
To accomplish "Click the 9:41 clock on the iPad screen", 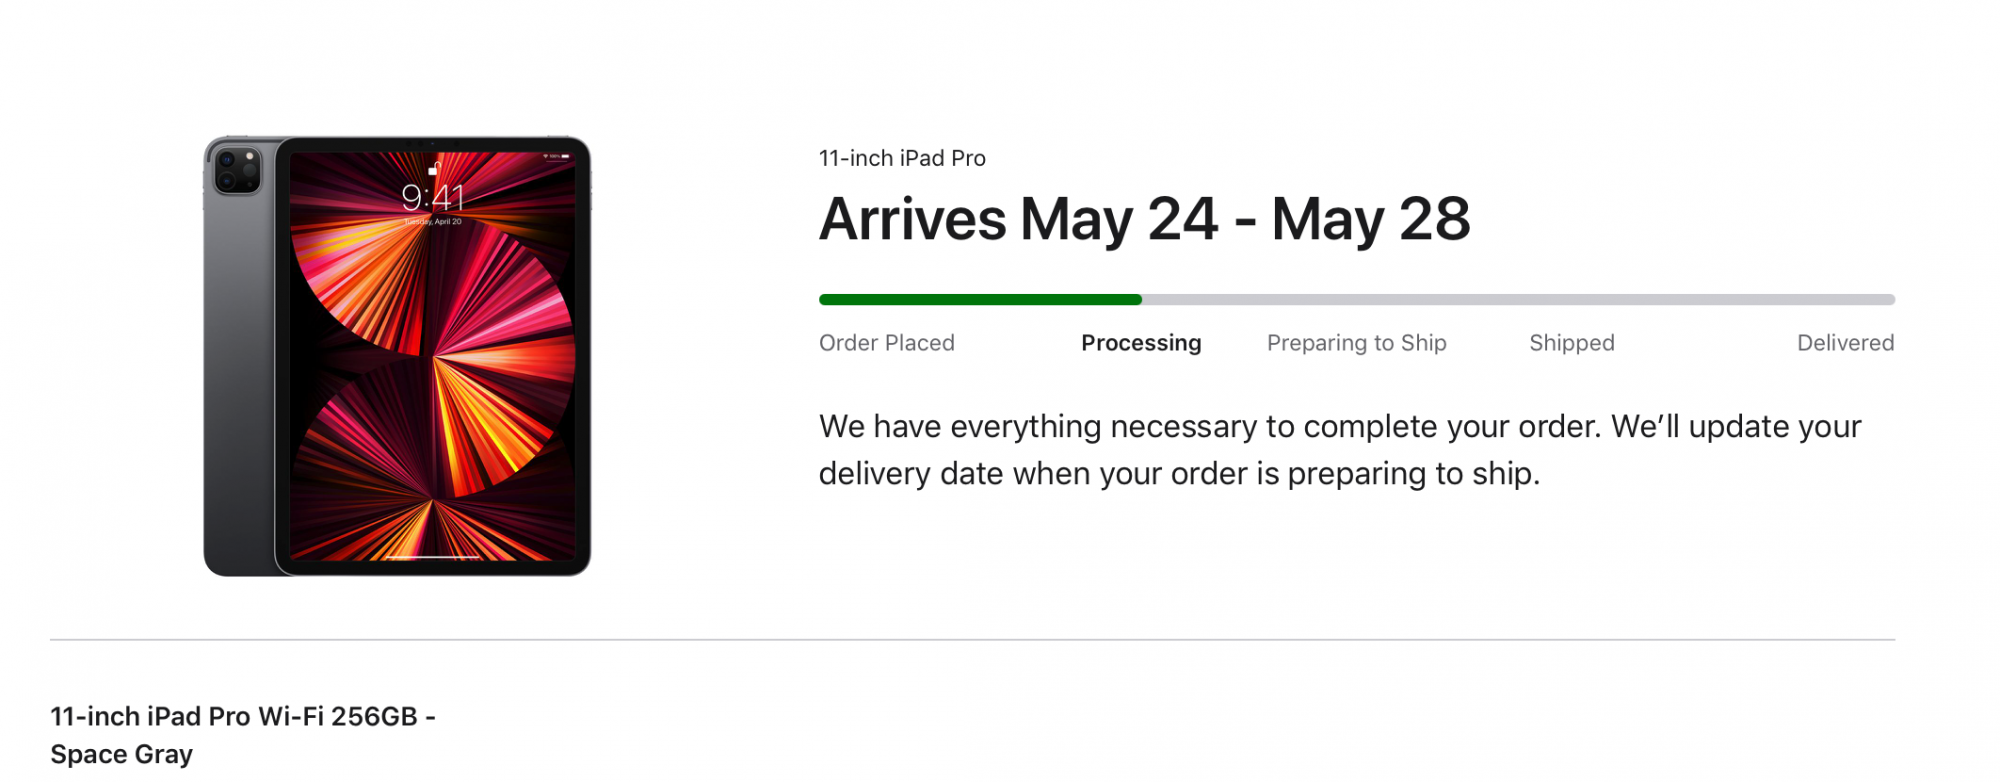I will click(x=433, y=197).
